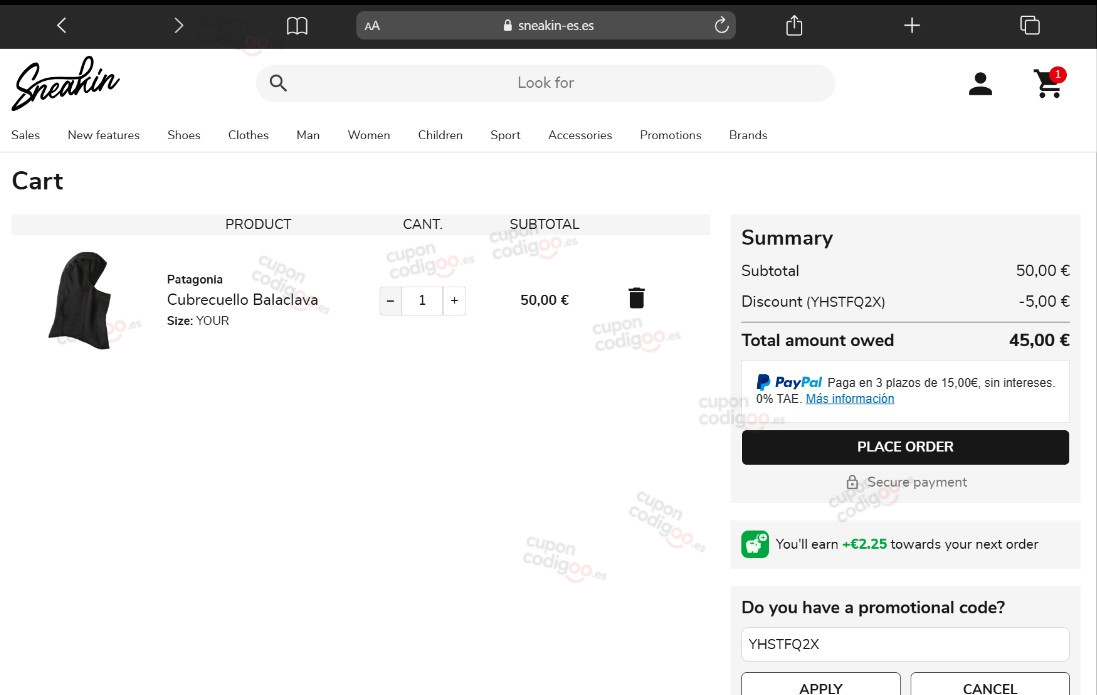
Task: Open the Sport category
Action: pyautogui.click(x=505, y=135)
